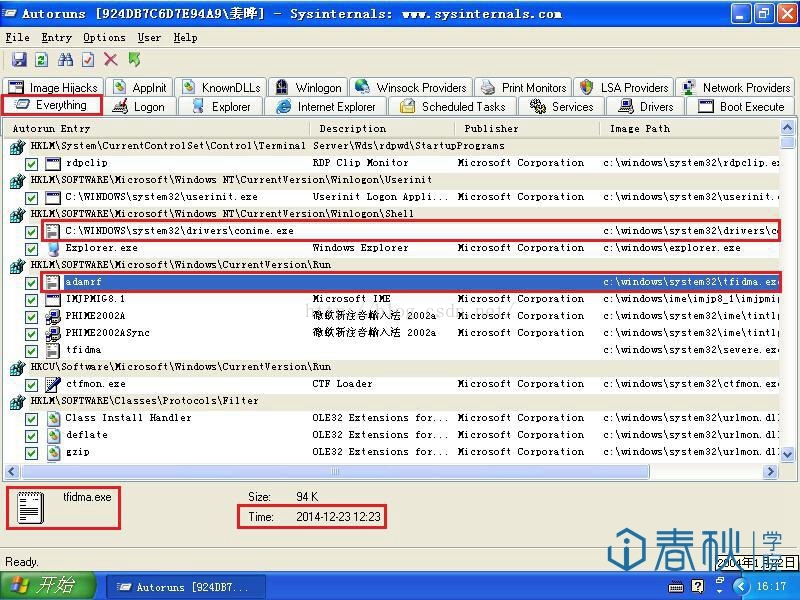The width and height of the screenshot is (800, 600).
Task: Switch to the Services tab
Action: coord(561,107)
